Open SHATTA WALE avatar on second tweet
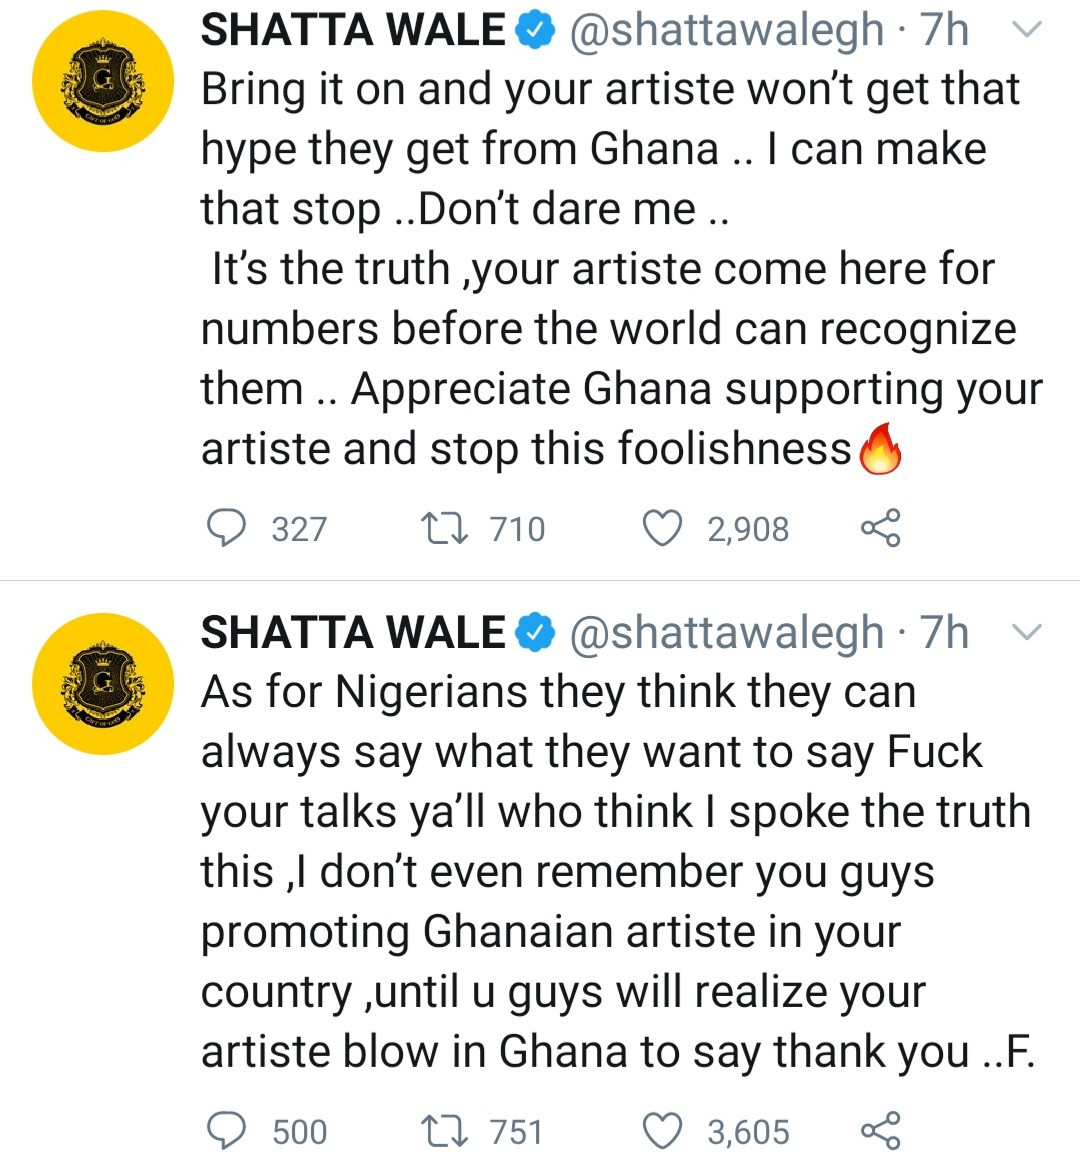This screenshot has height=1165, width=1080. 103,684
